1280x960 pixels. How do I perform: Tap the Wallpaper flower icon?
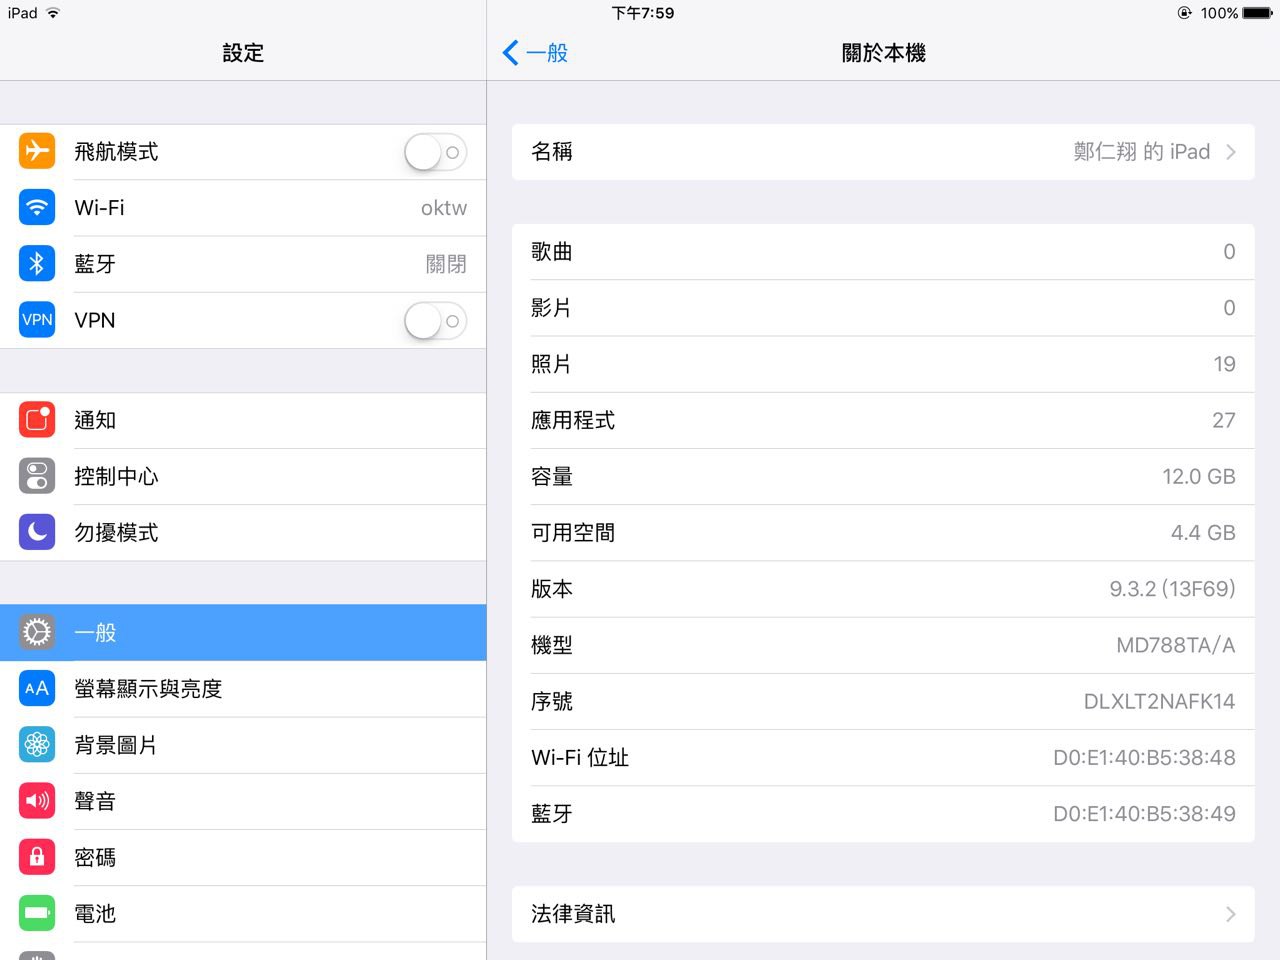(x=37, y=745)
